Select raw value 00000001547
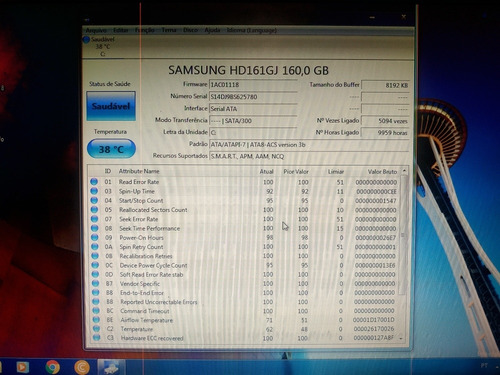 376,201
